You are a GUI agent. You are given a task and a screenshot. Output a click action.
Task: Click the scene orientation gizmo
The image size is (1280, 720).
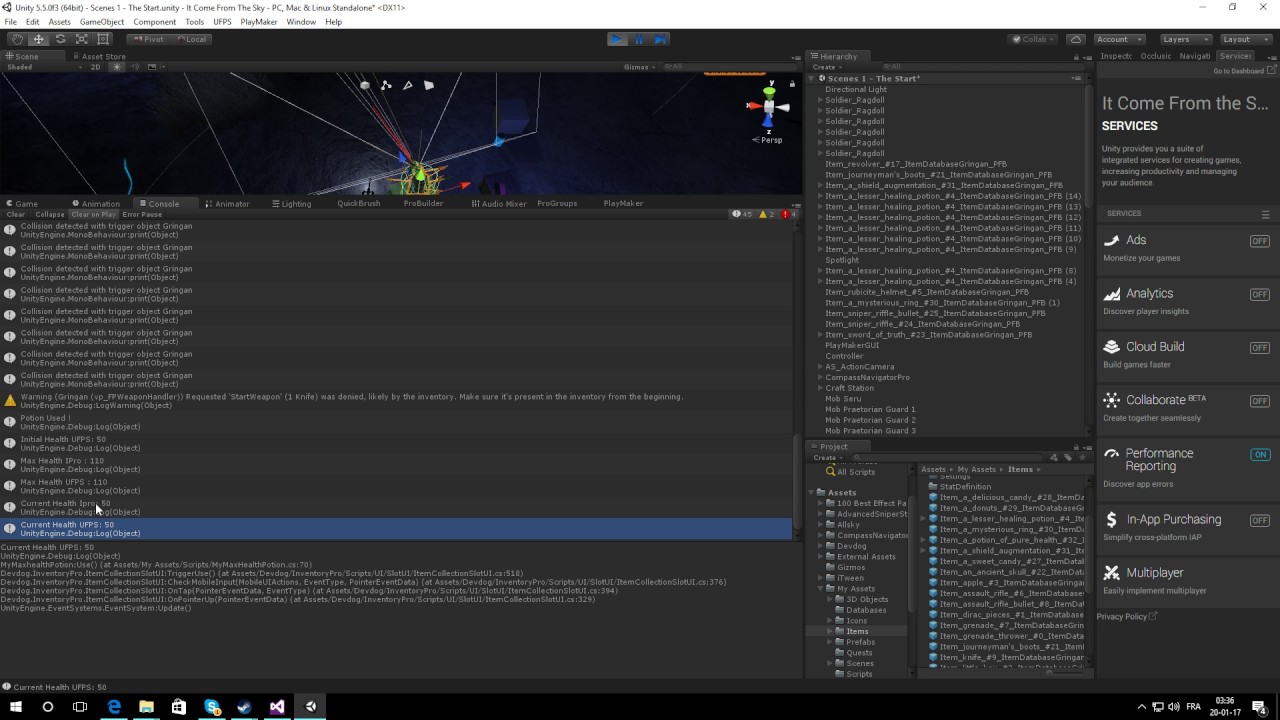coord(769,106)
